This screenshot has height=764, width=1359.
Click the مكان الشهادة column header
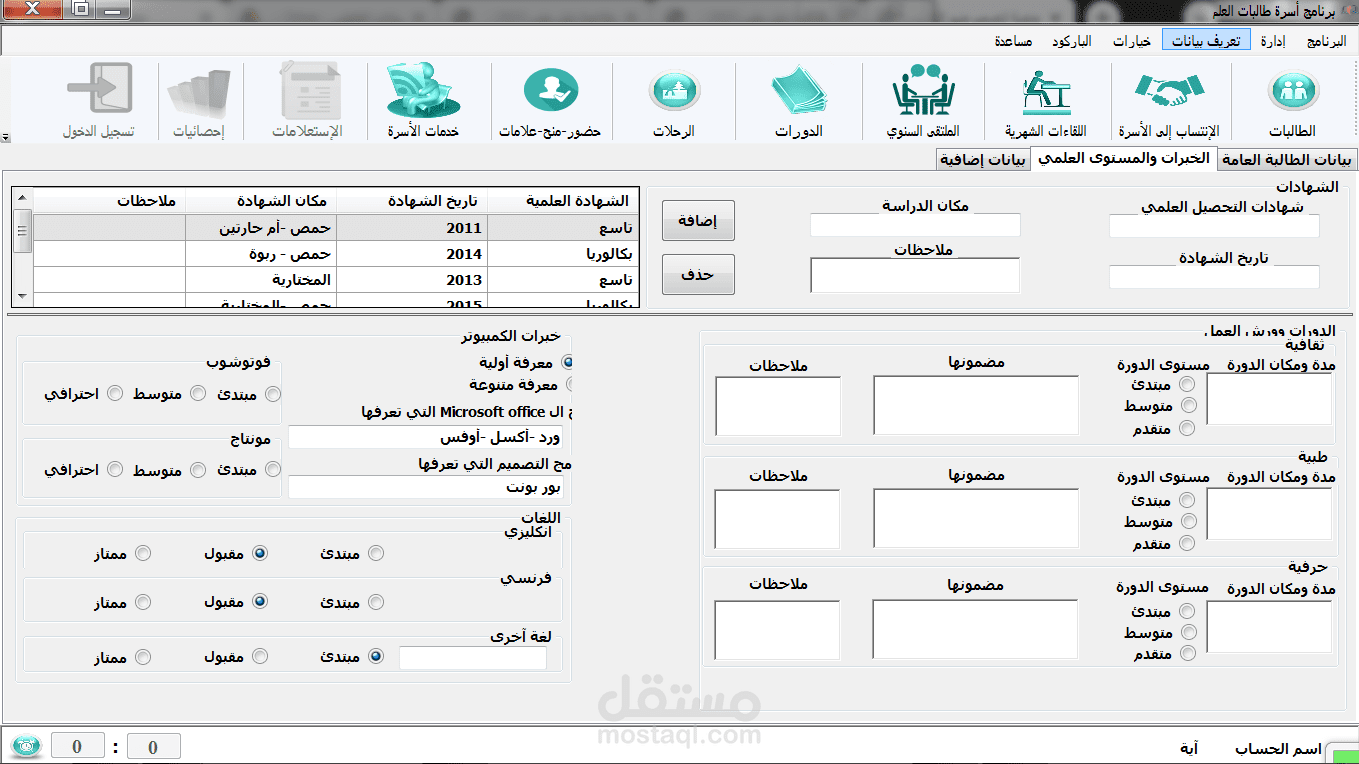pos(261,201)
